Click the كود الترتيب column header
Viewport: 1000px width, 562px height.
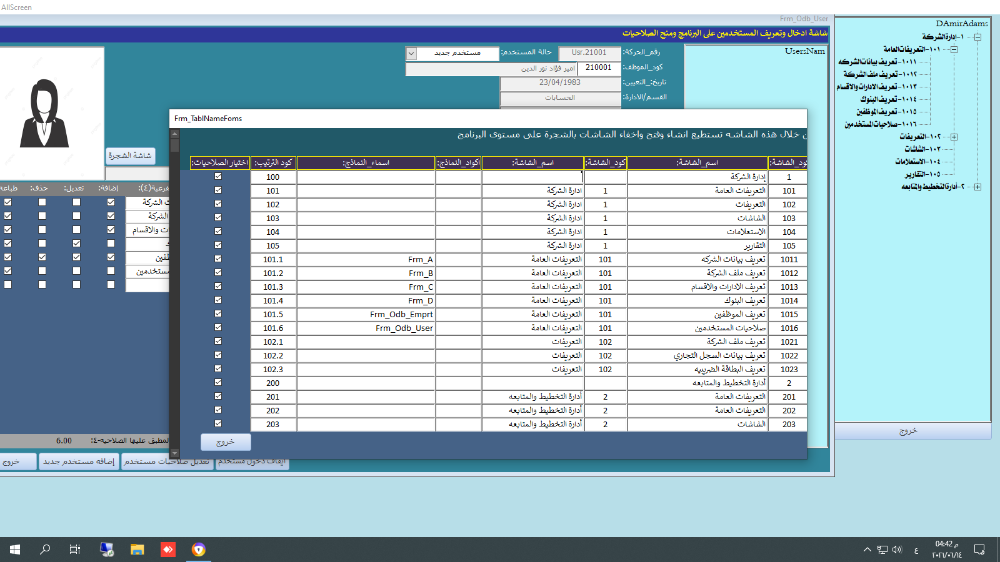(x=273, y=163)
